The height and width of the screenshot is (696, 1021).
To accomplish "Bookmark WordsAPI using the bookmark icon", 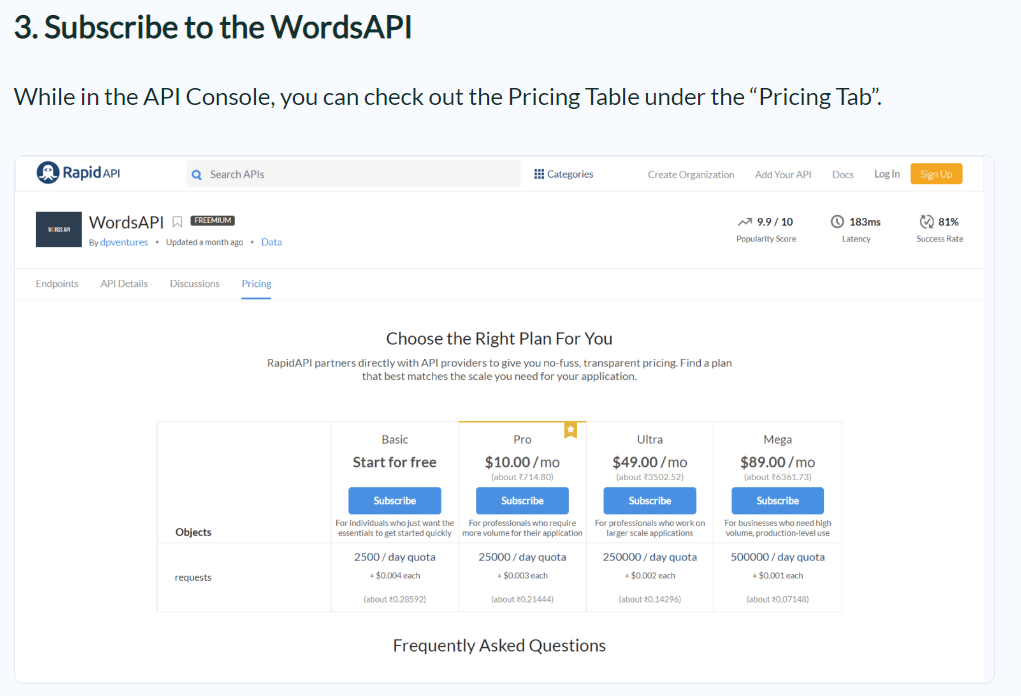I will [x=177, y=222].
